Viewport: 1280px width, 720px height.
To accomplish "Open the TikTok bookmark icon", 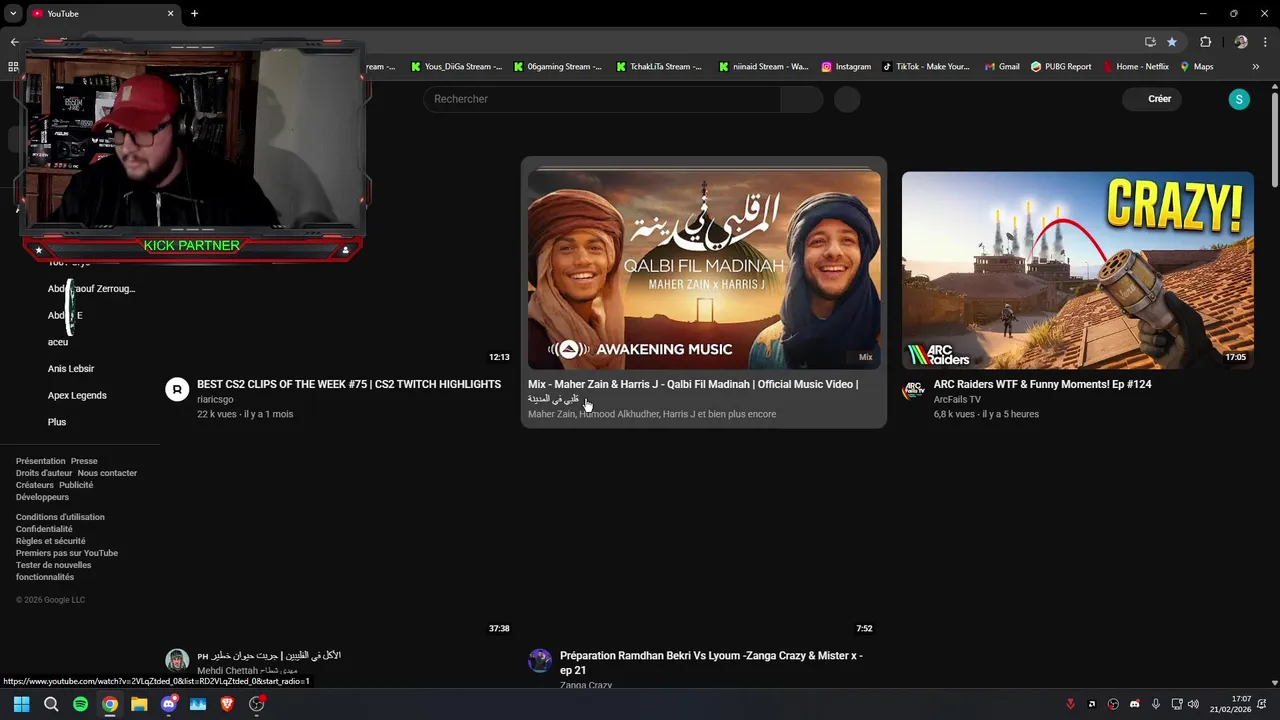I will (887, 67).
